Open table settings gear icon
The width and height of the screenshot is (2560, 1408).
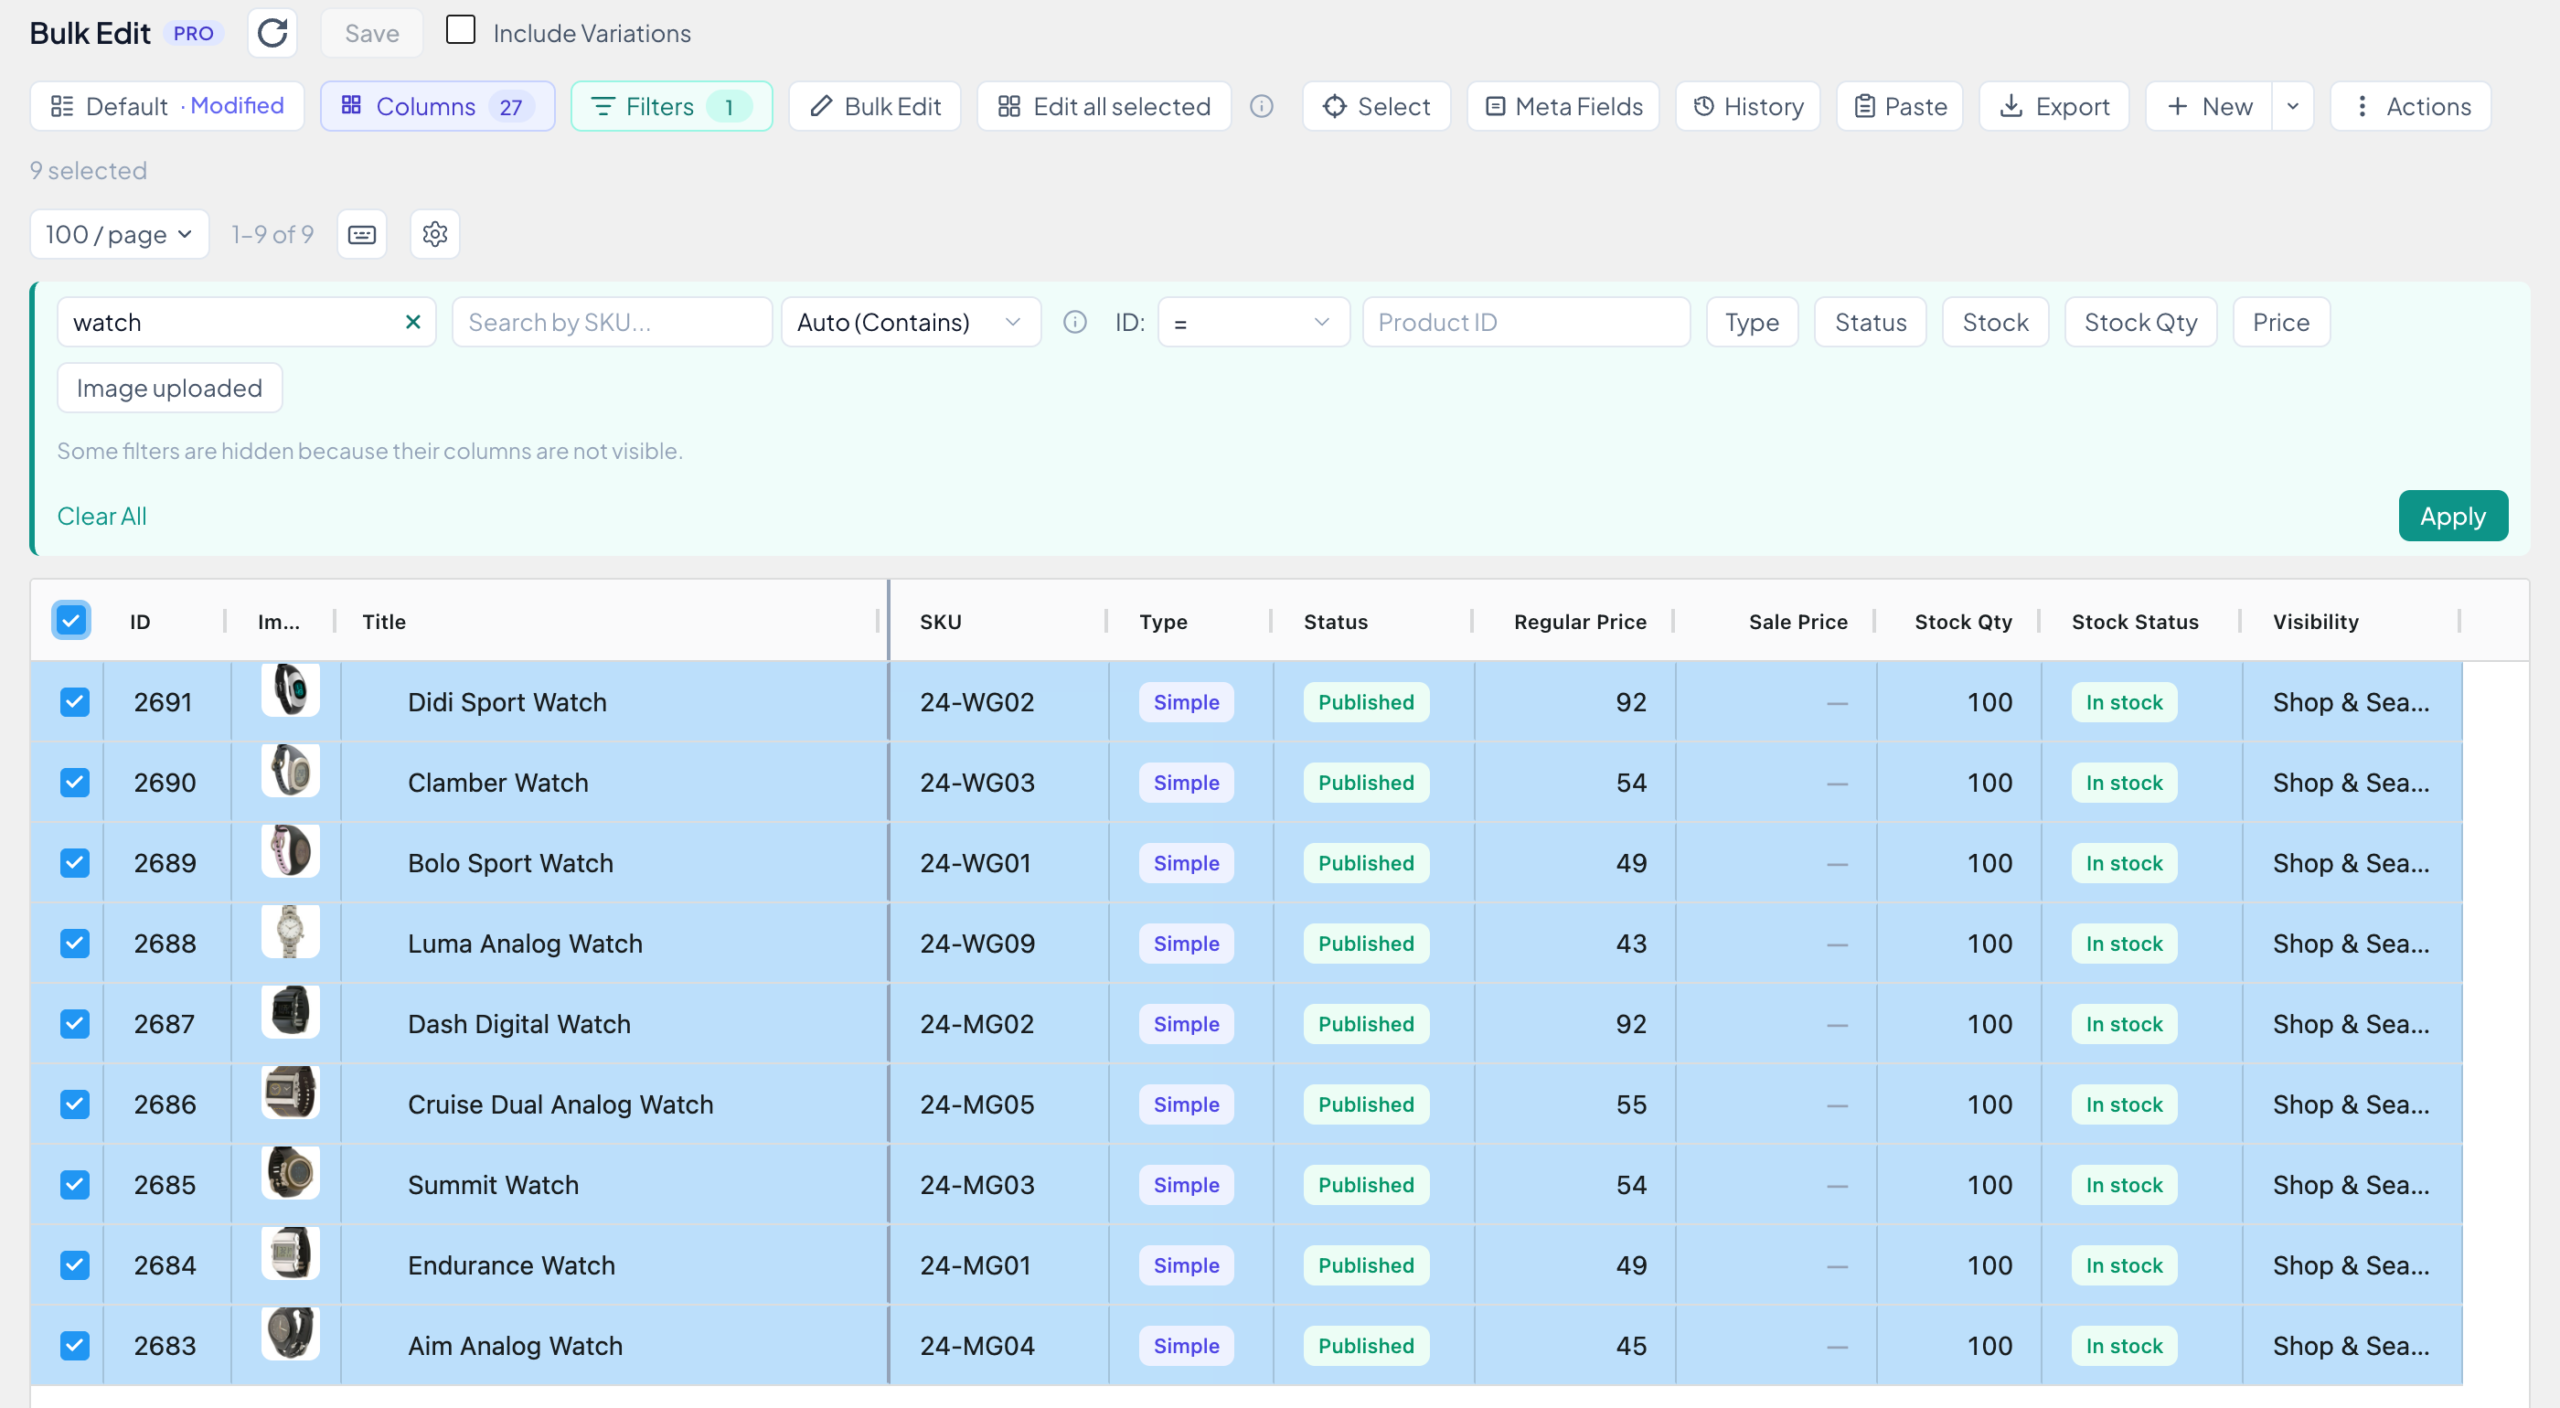click(x=435, y=234)
